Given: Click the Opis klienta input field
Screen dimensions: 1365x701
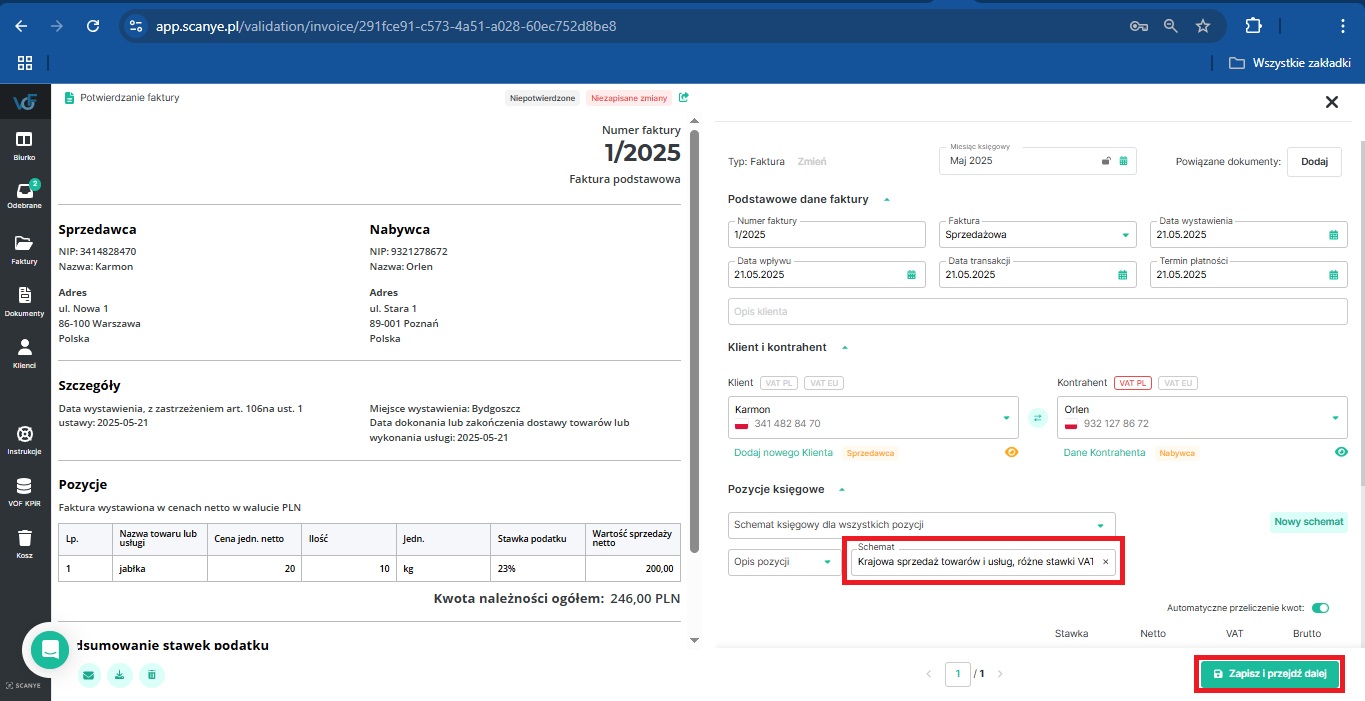Looking at the screenshot, I should click(1037, 312).
